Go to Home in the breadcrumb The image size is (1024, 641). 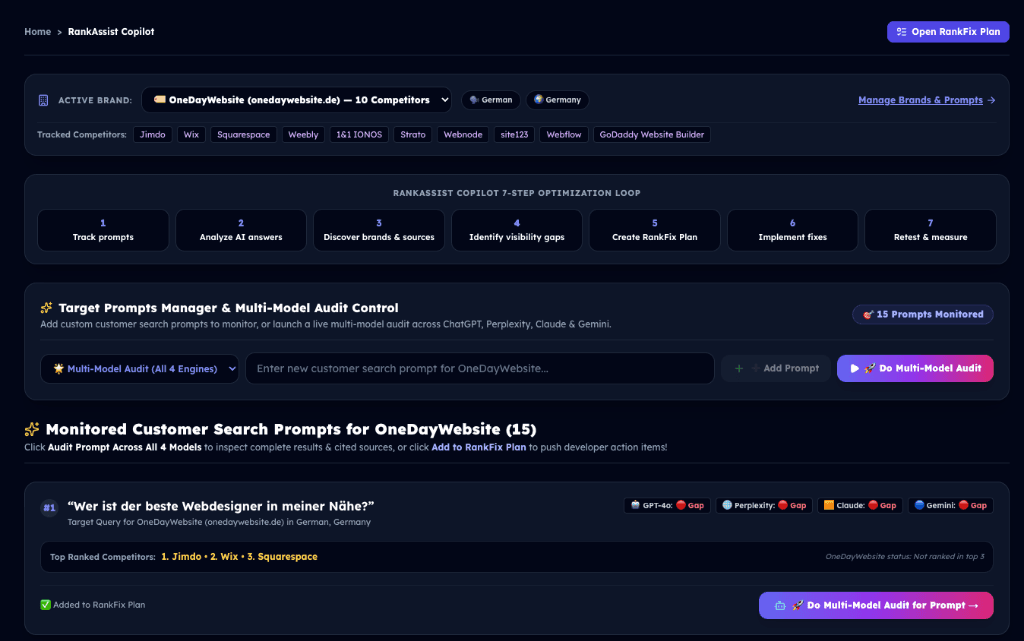37,31
